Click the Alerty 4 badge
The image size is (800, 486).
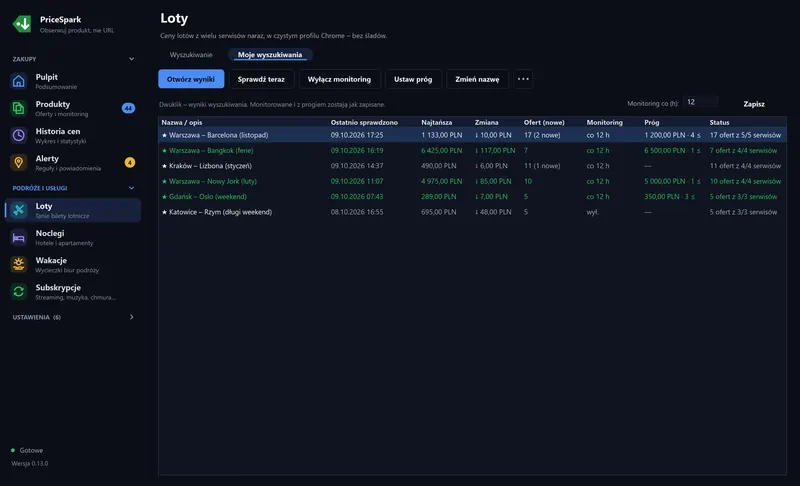pyautogui.click(x=130, y=163)
